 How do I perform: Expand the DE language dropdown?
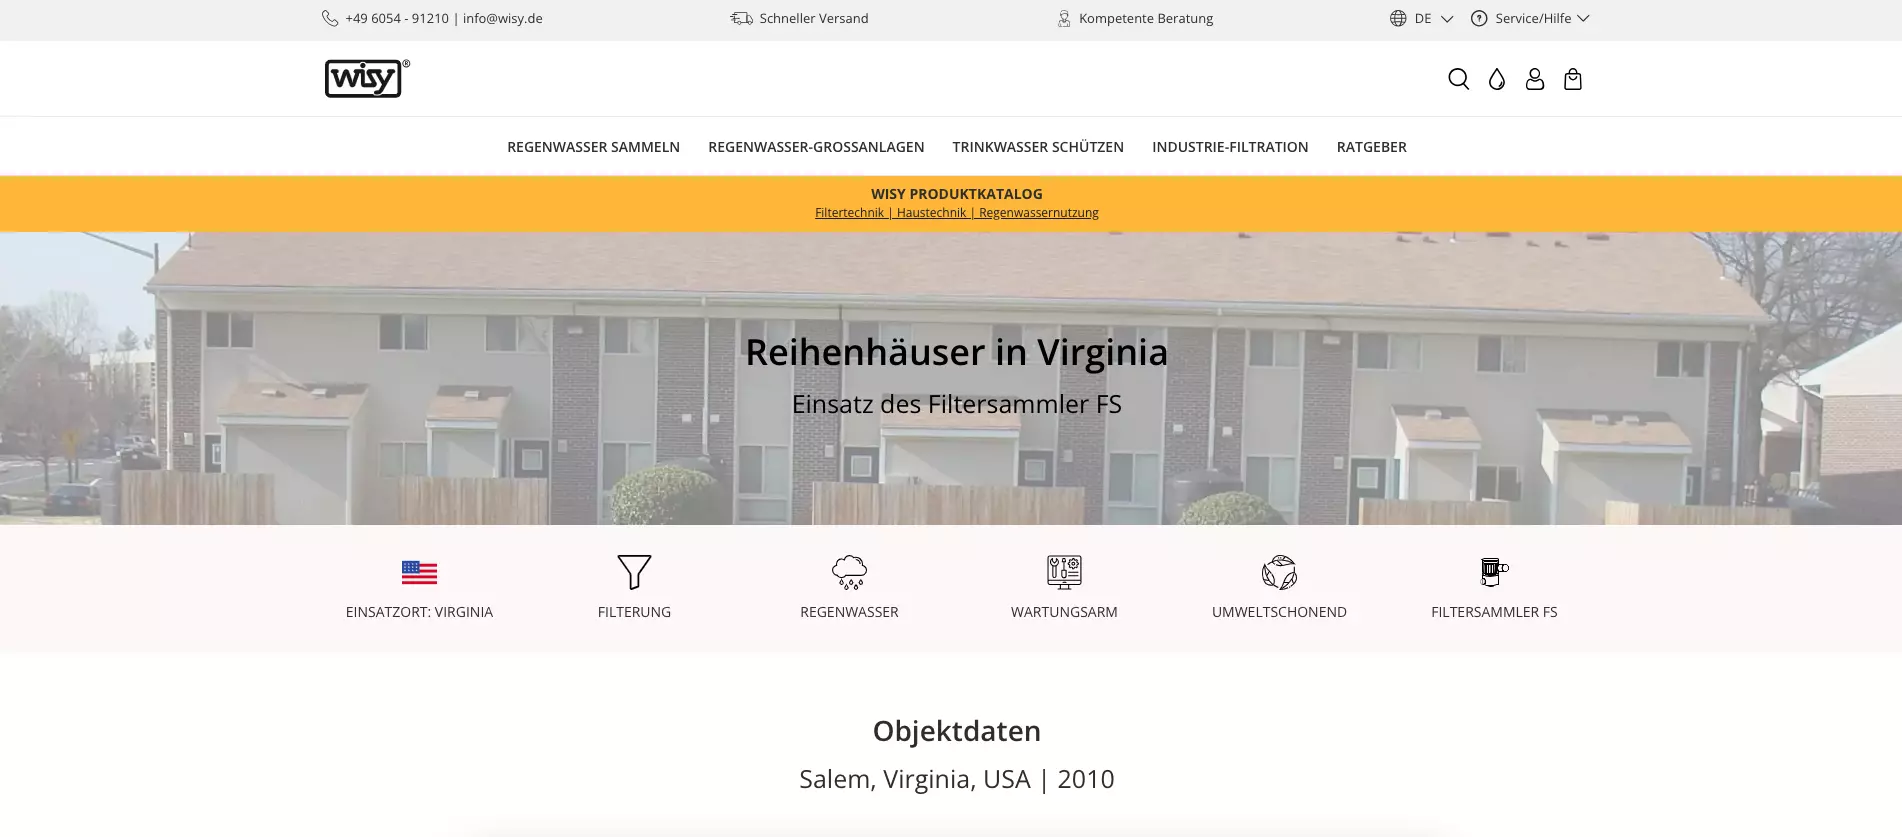(x=1421, y=18)
